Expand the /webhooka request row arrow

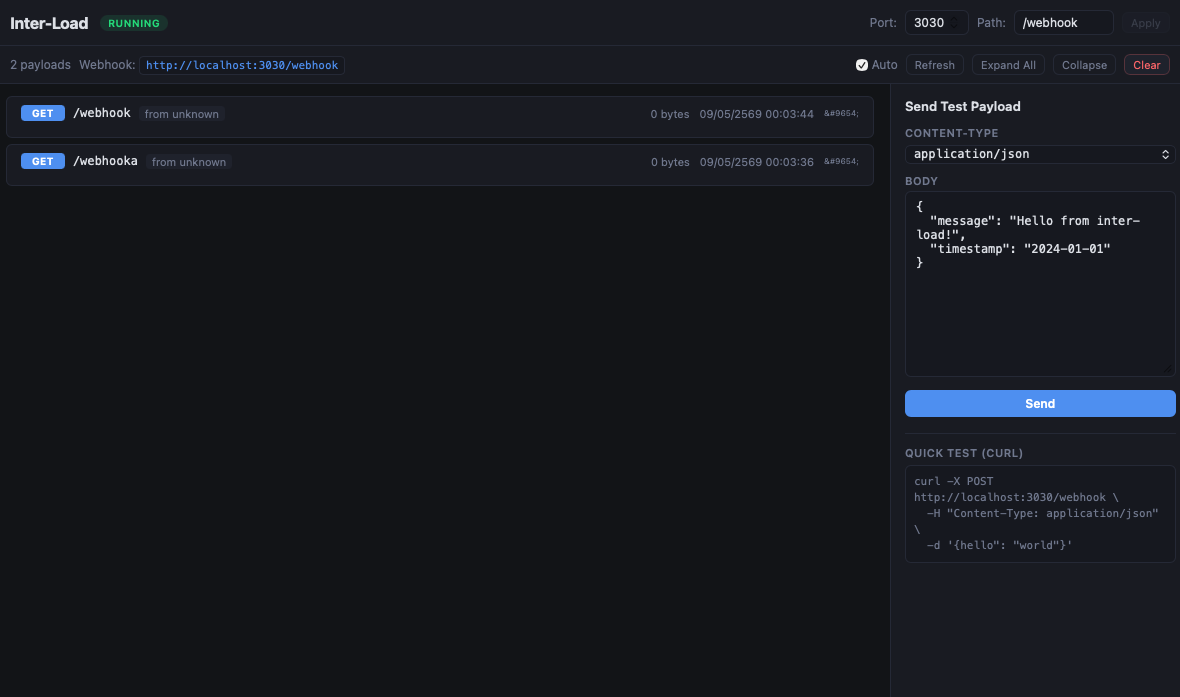(841, 162)
